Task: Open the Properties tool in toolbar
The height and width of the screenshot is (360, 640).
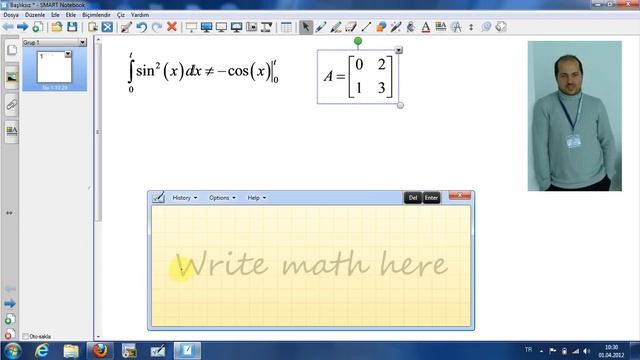Action: click(441, 27)
